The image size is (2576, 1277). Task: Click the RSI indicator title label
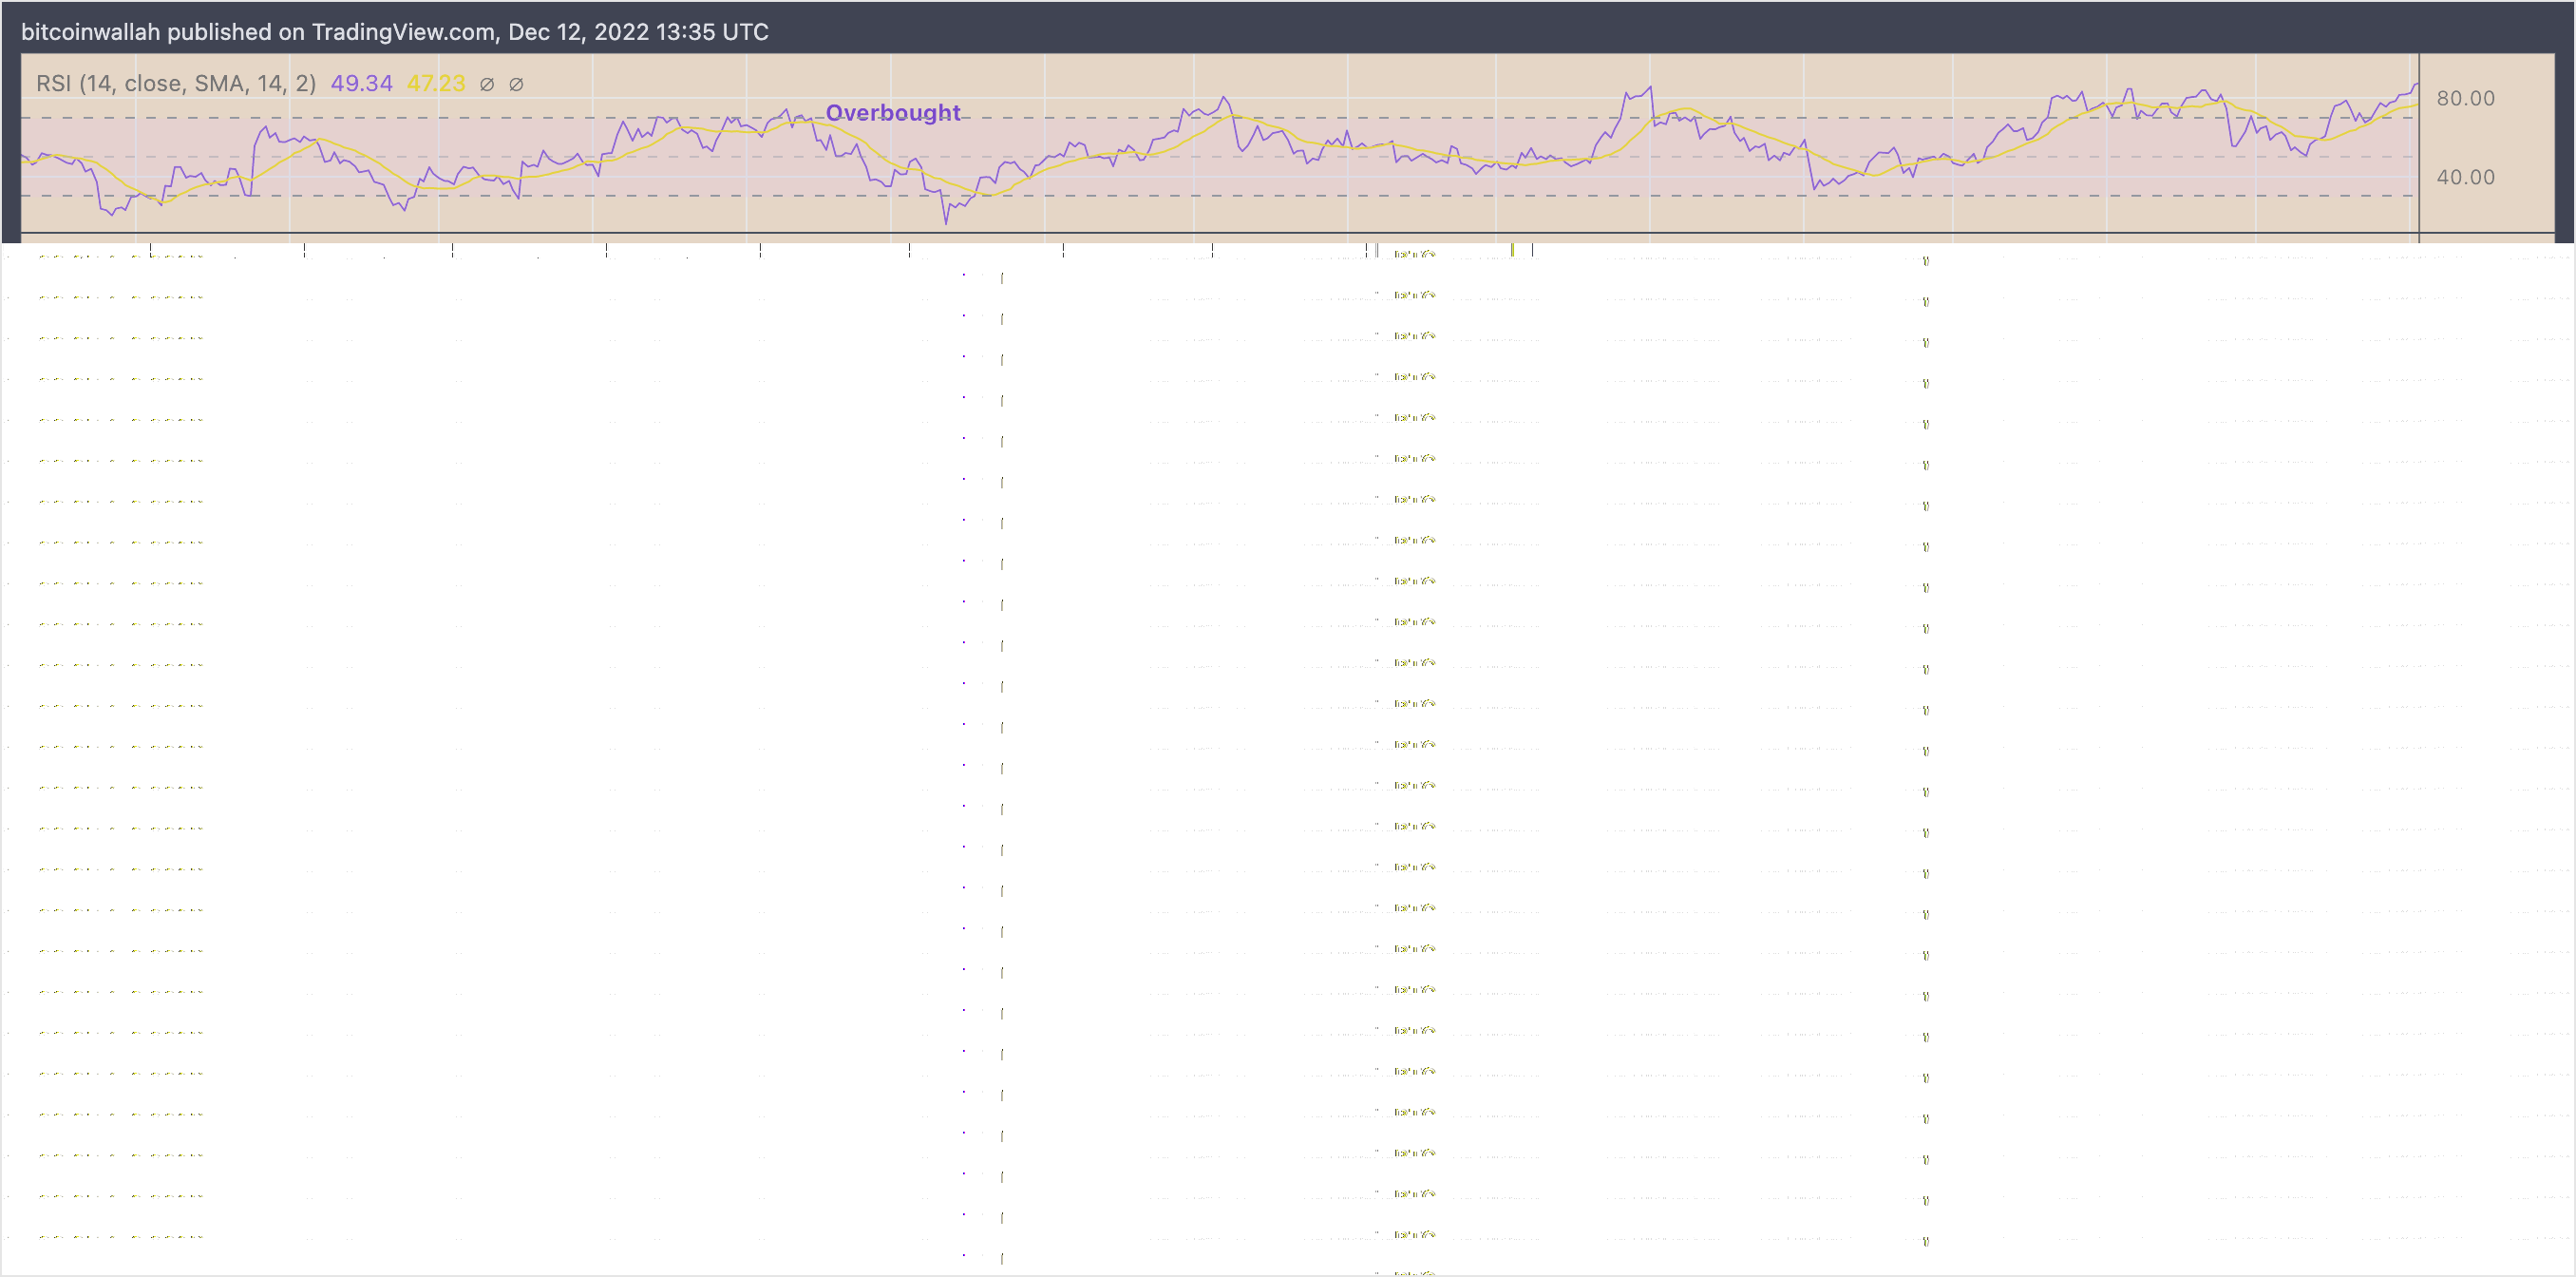tap(176, 83)
